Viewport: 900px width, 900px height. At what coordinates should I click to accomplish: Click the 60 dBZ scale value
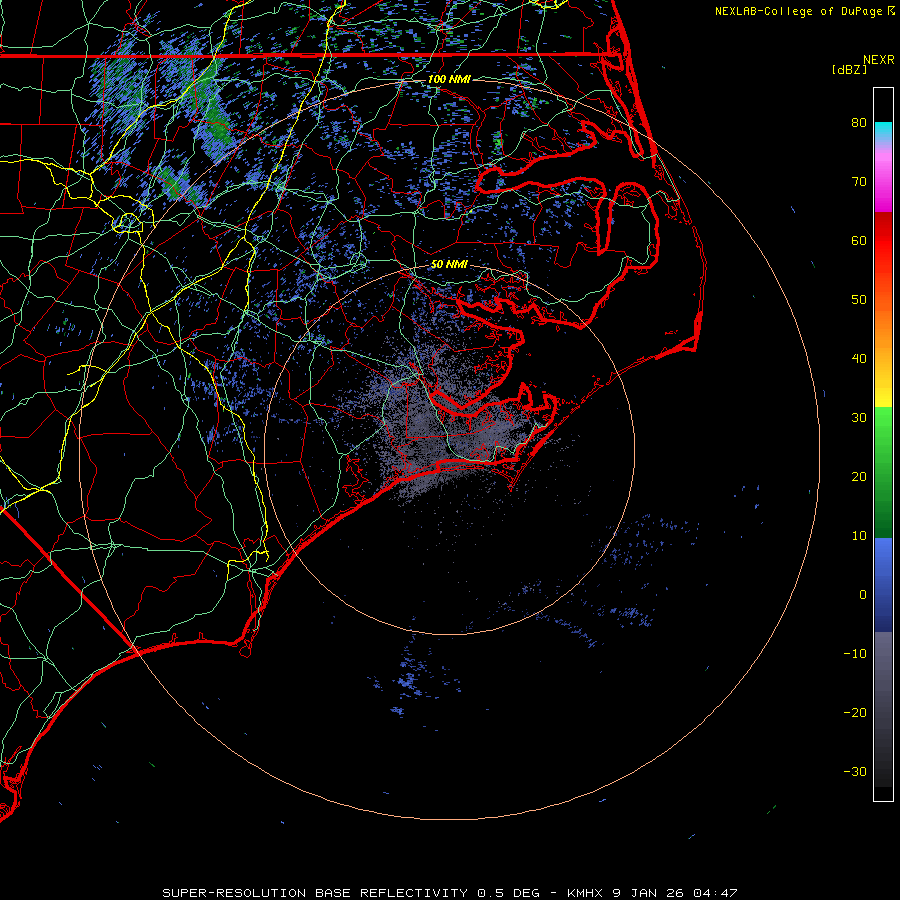[859, 241]
